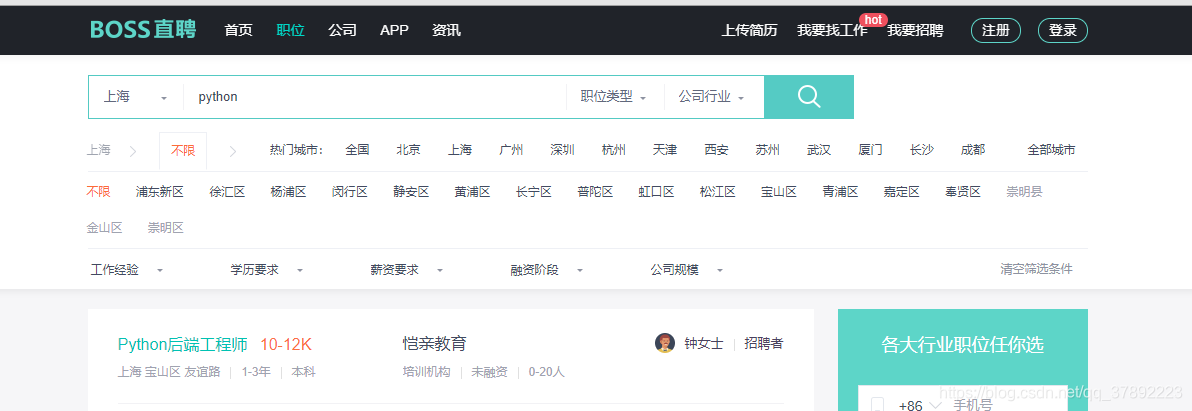Open the 公司 navigation tab
This screenshot has width=1192, height=411.
click(342, 30)
